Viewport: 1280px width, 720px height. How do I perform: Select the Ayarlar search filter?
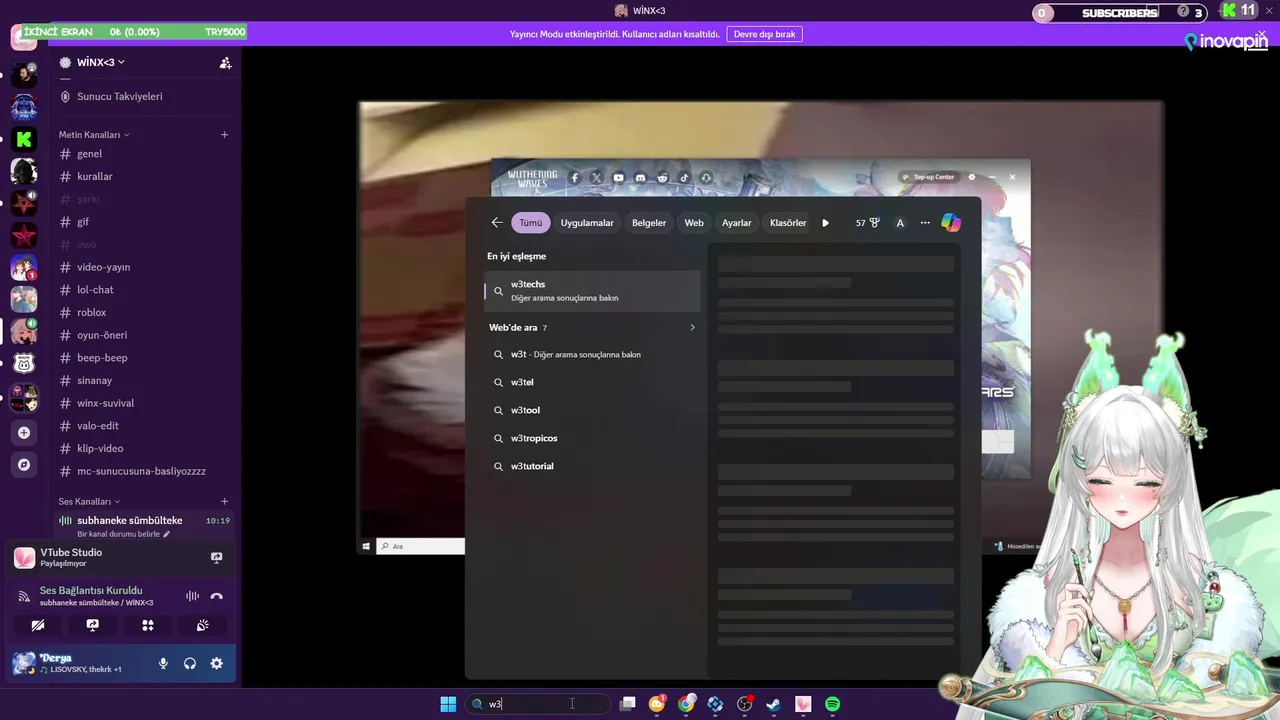click(x=737, y=223)
